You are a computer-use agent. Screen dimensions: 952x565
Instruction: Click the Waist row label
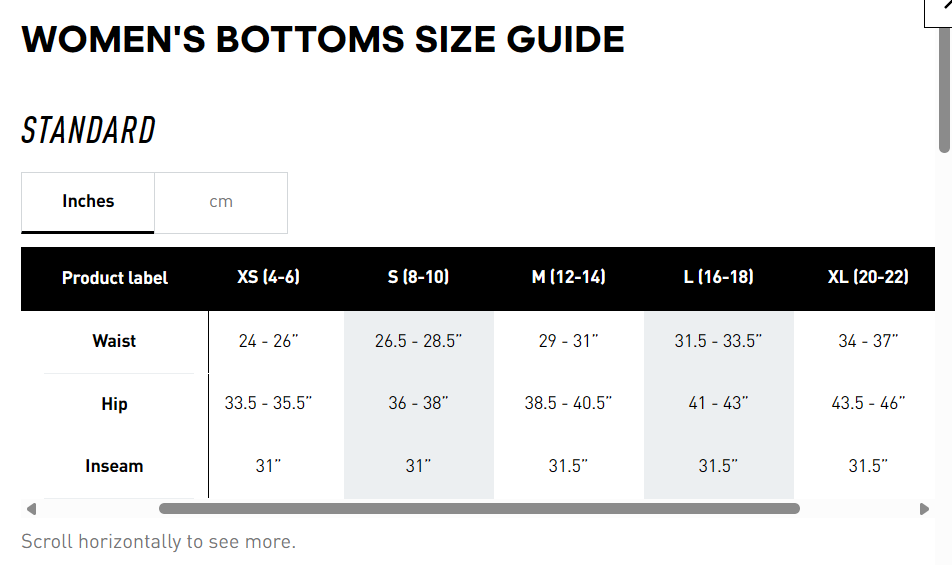pyautogui.click(x=114, y=341)
